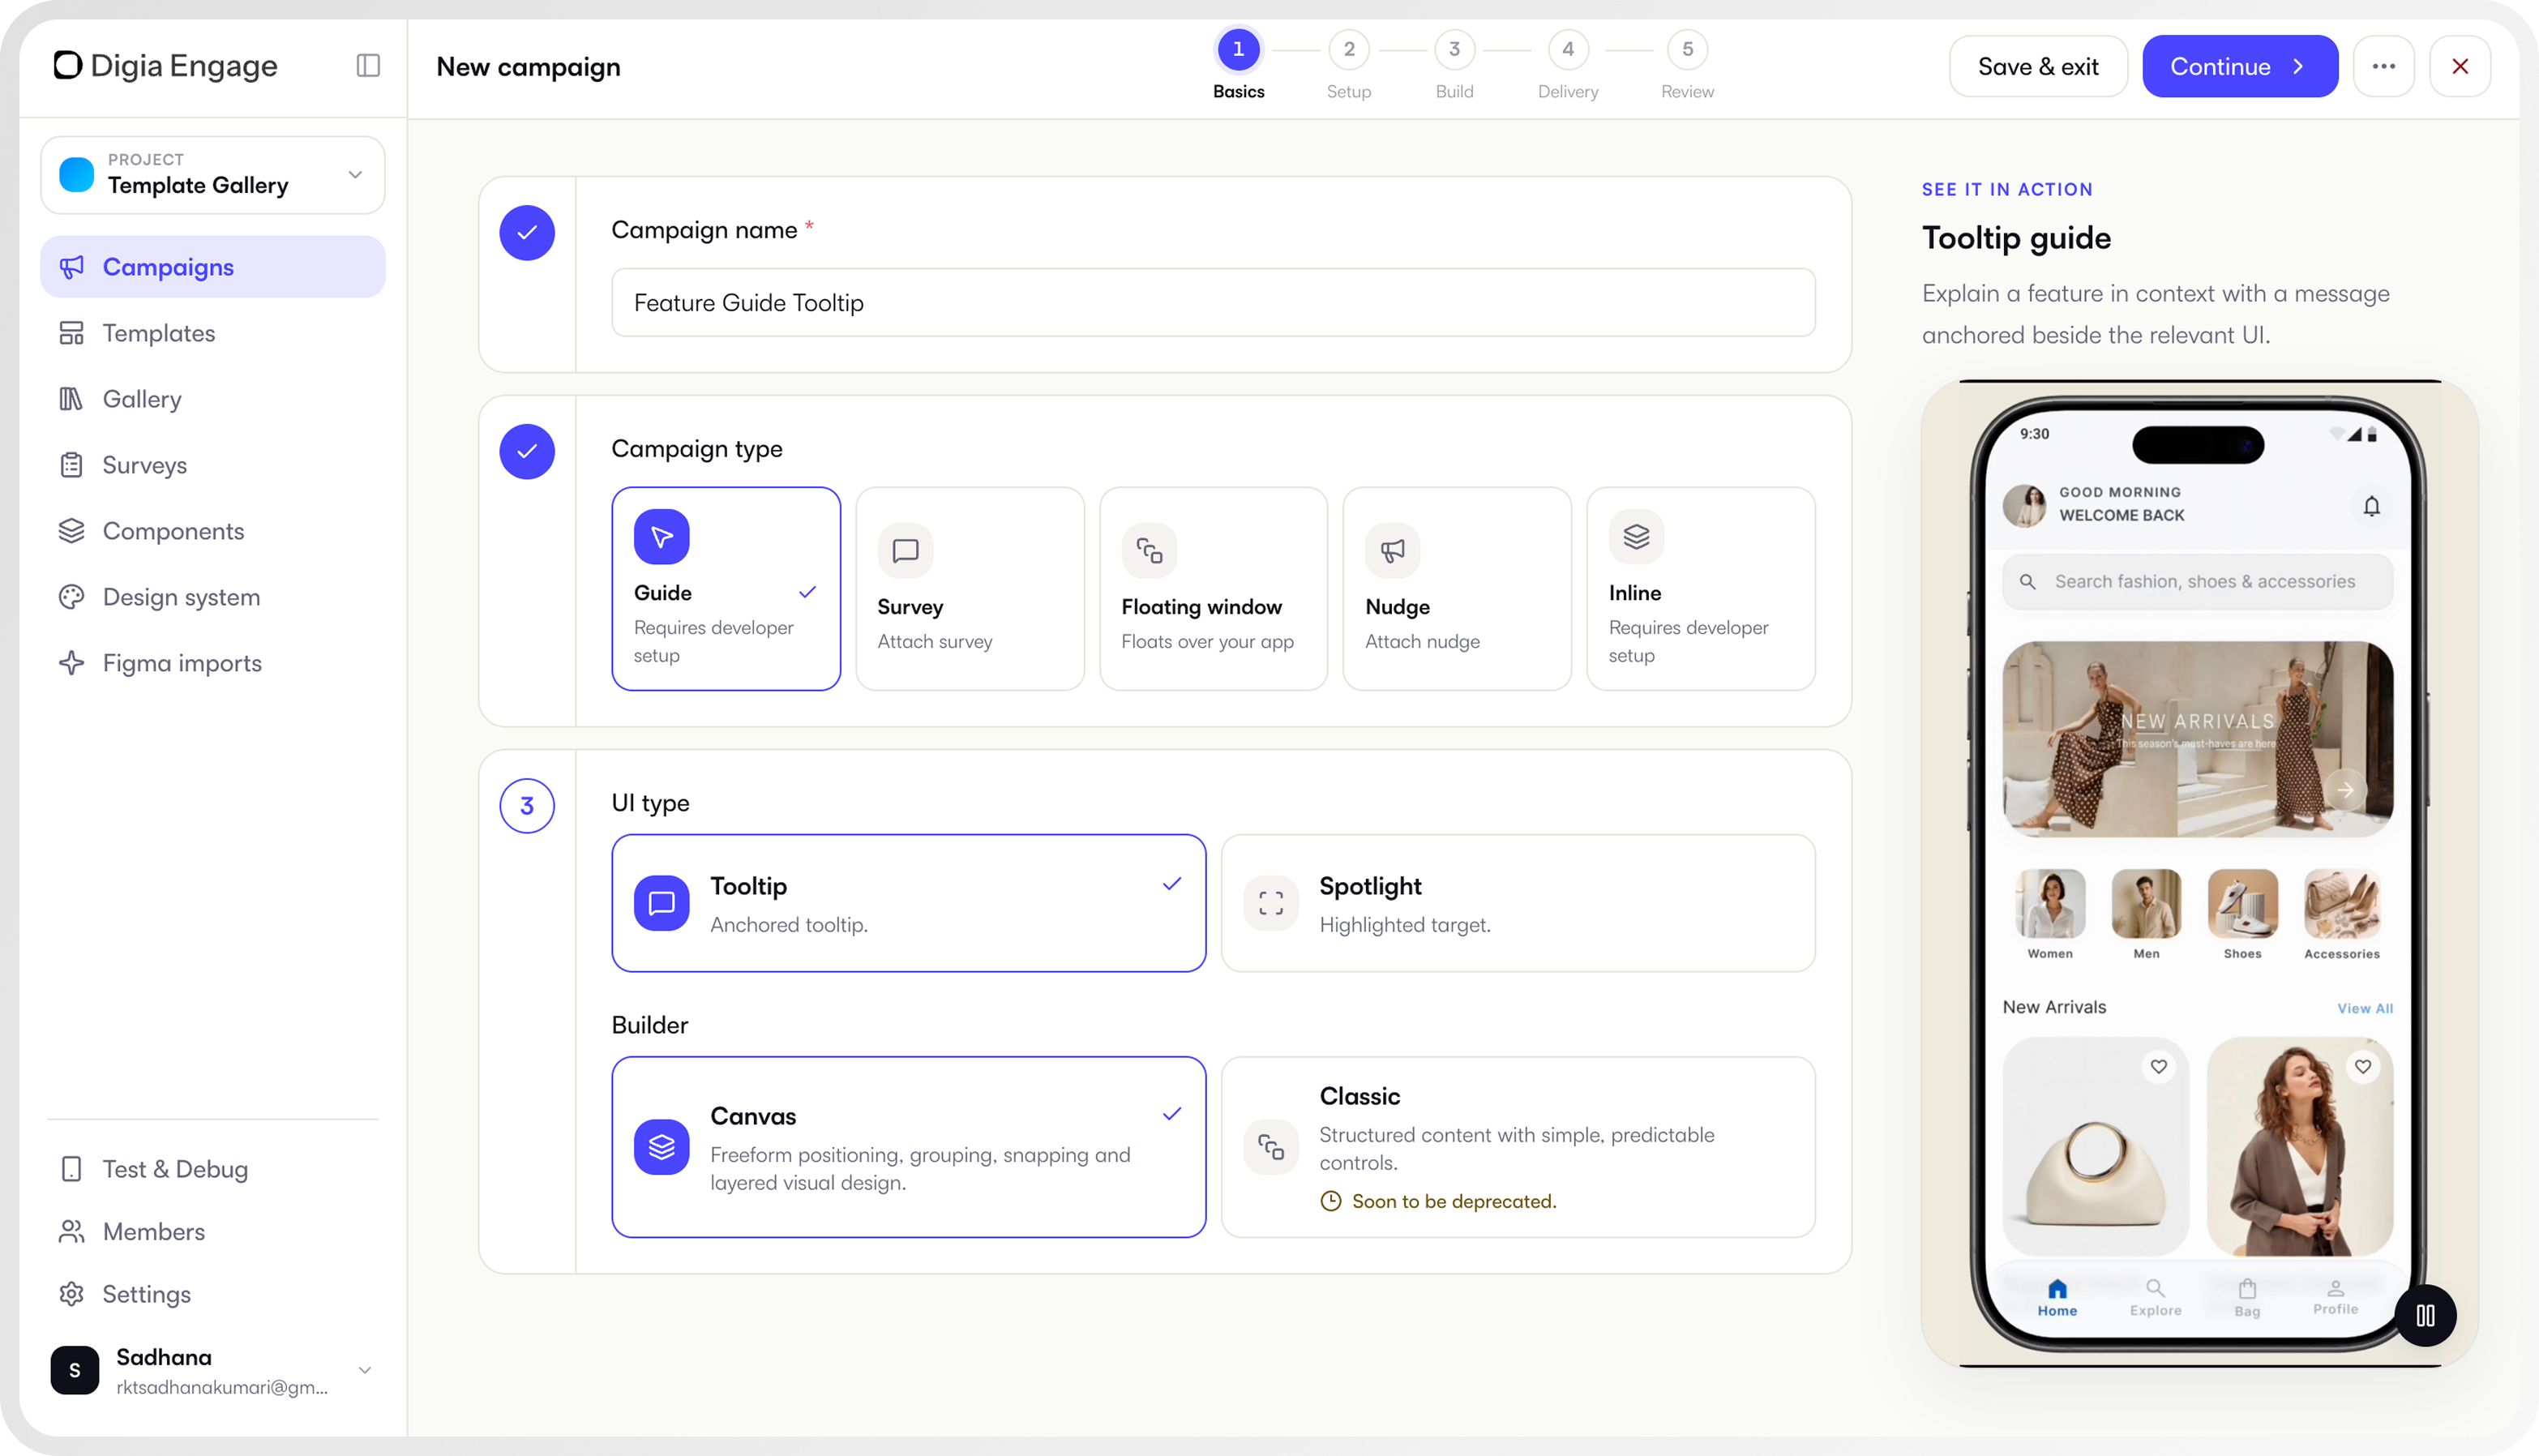This screenshot has width=2539, height=1456.
Task: Select the Guide campaign type card
Action: pyautogui.click(x=726, y=589)
